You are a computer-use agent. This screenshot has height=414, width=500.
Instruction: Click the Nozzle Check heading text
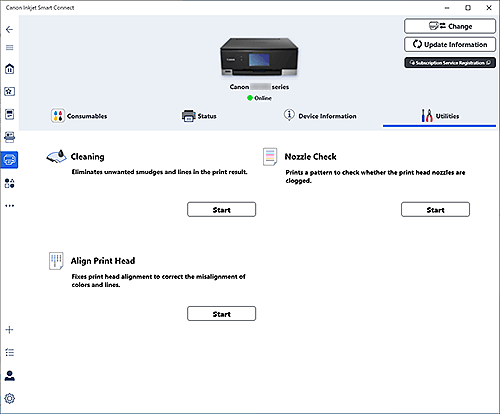310,157
